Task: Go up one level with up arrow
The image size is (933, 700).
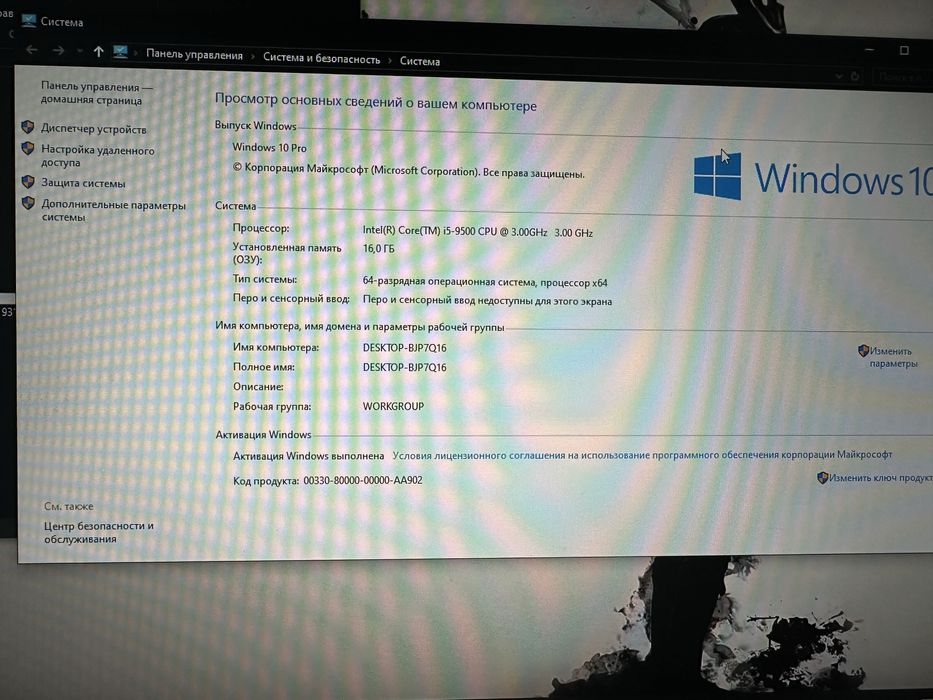Action: [x=99, y=52]
